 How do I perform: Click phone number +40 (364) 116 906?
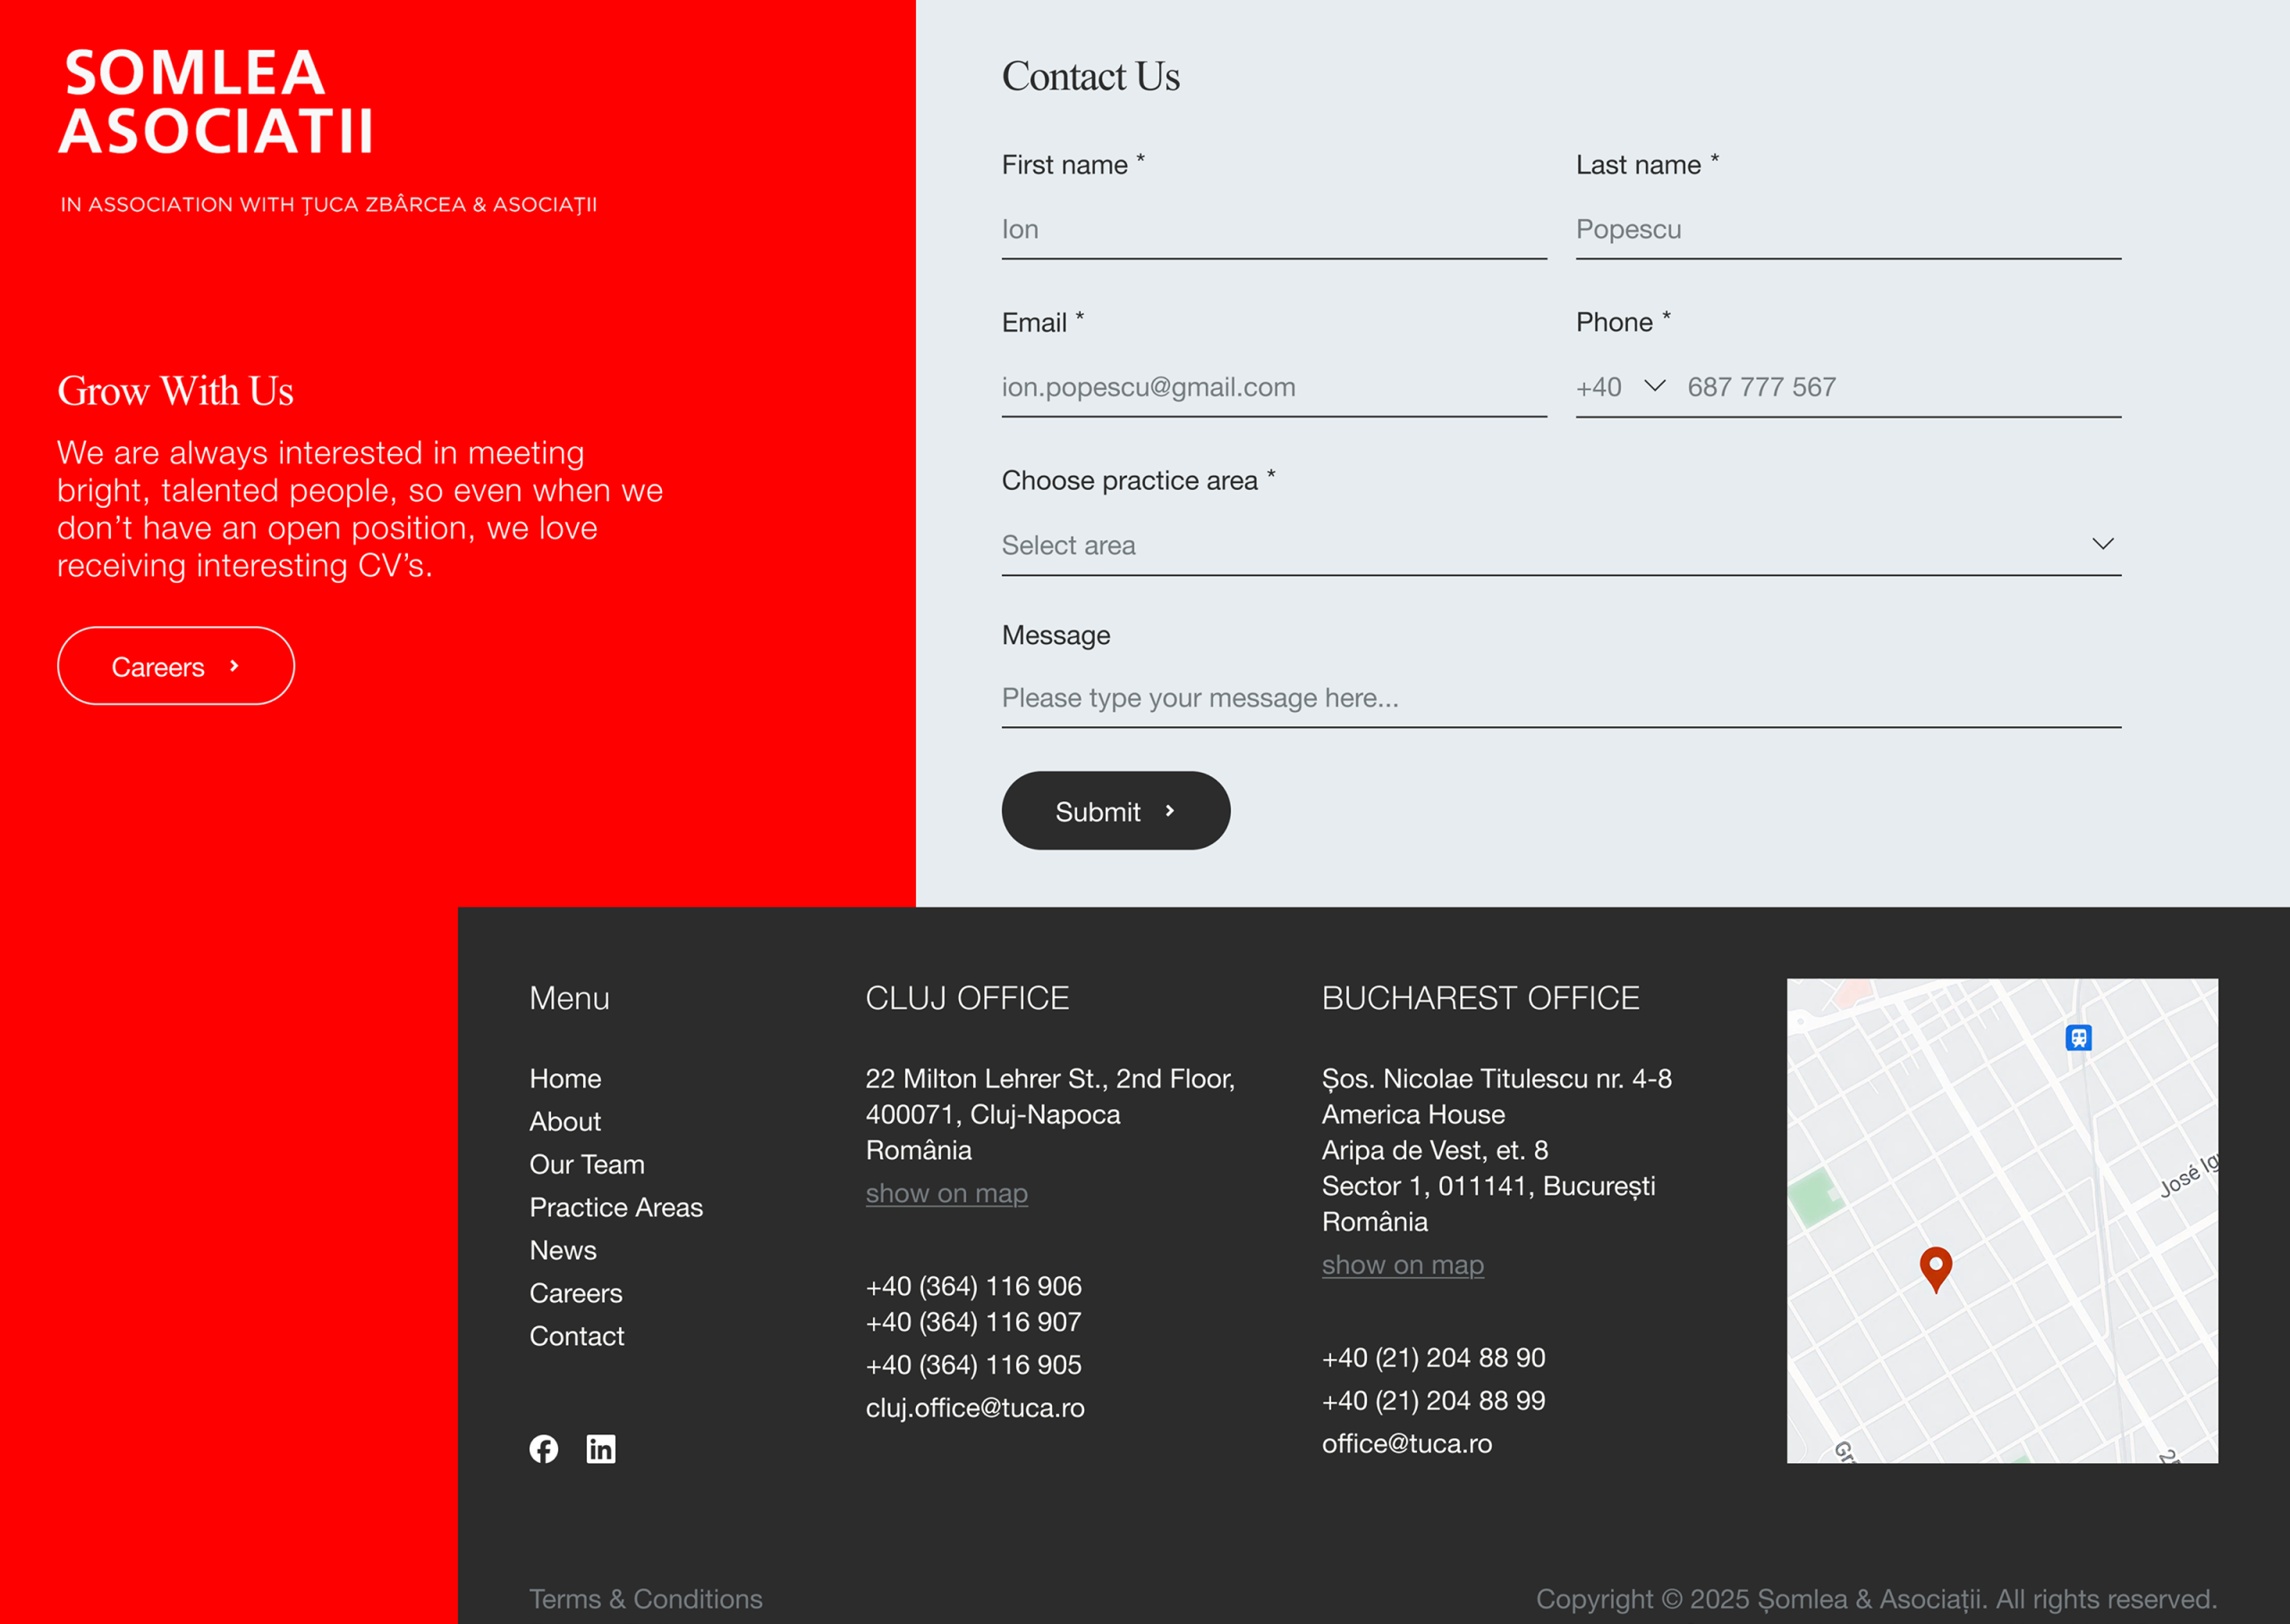point(973,1285)
